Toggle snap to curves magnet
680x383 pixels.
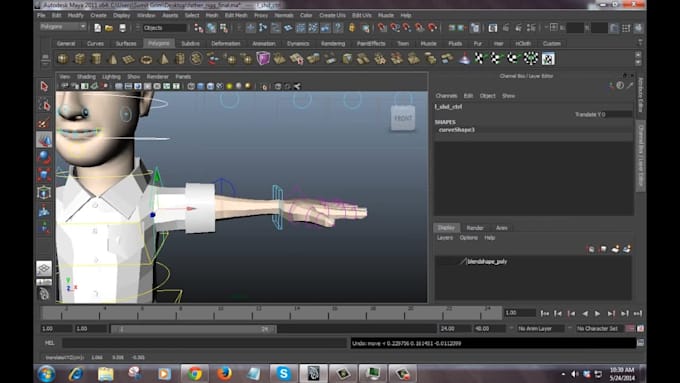[395, 28]
